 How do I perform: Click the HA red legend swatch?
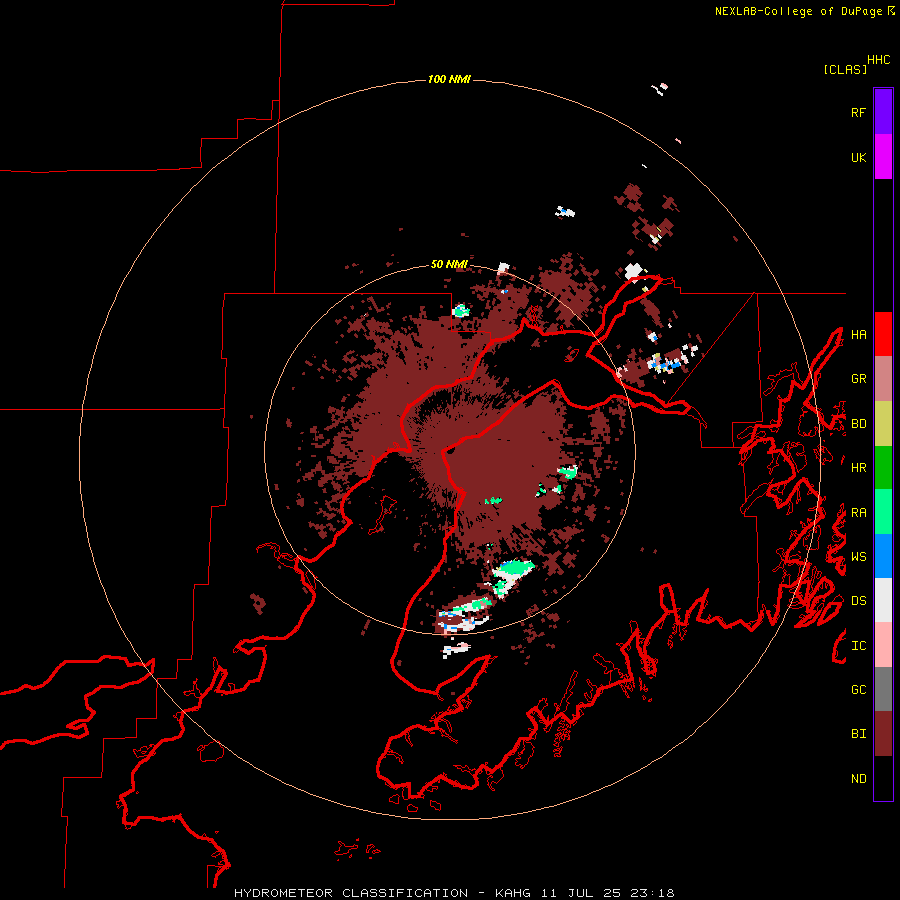click(883, 334)
